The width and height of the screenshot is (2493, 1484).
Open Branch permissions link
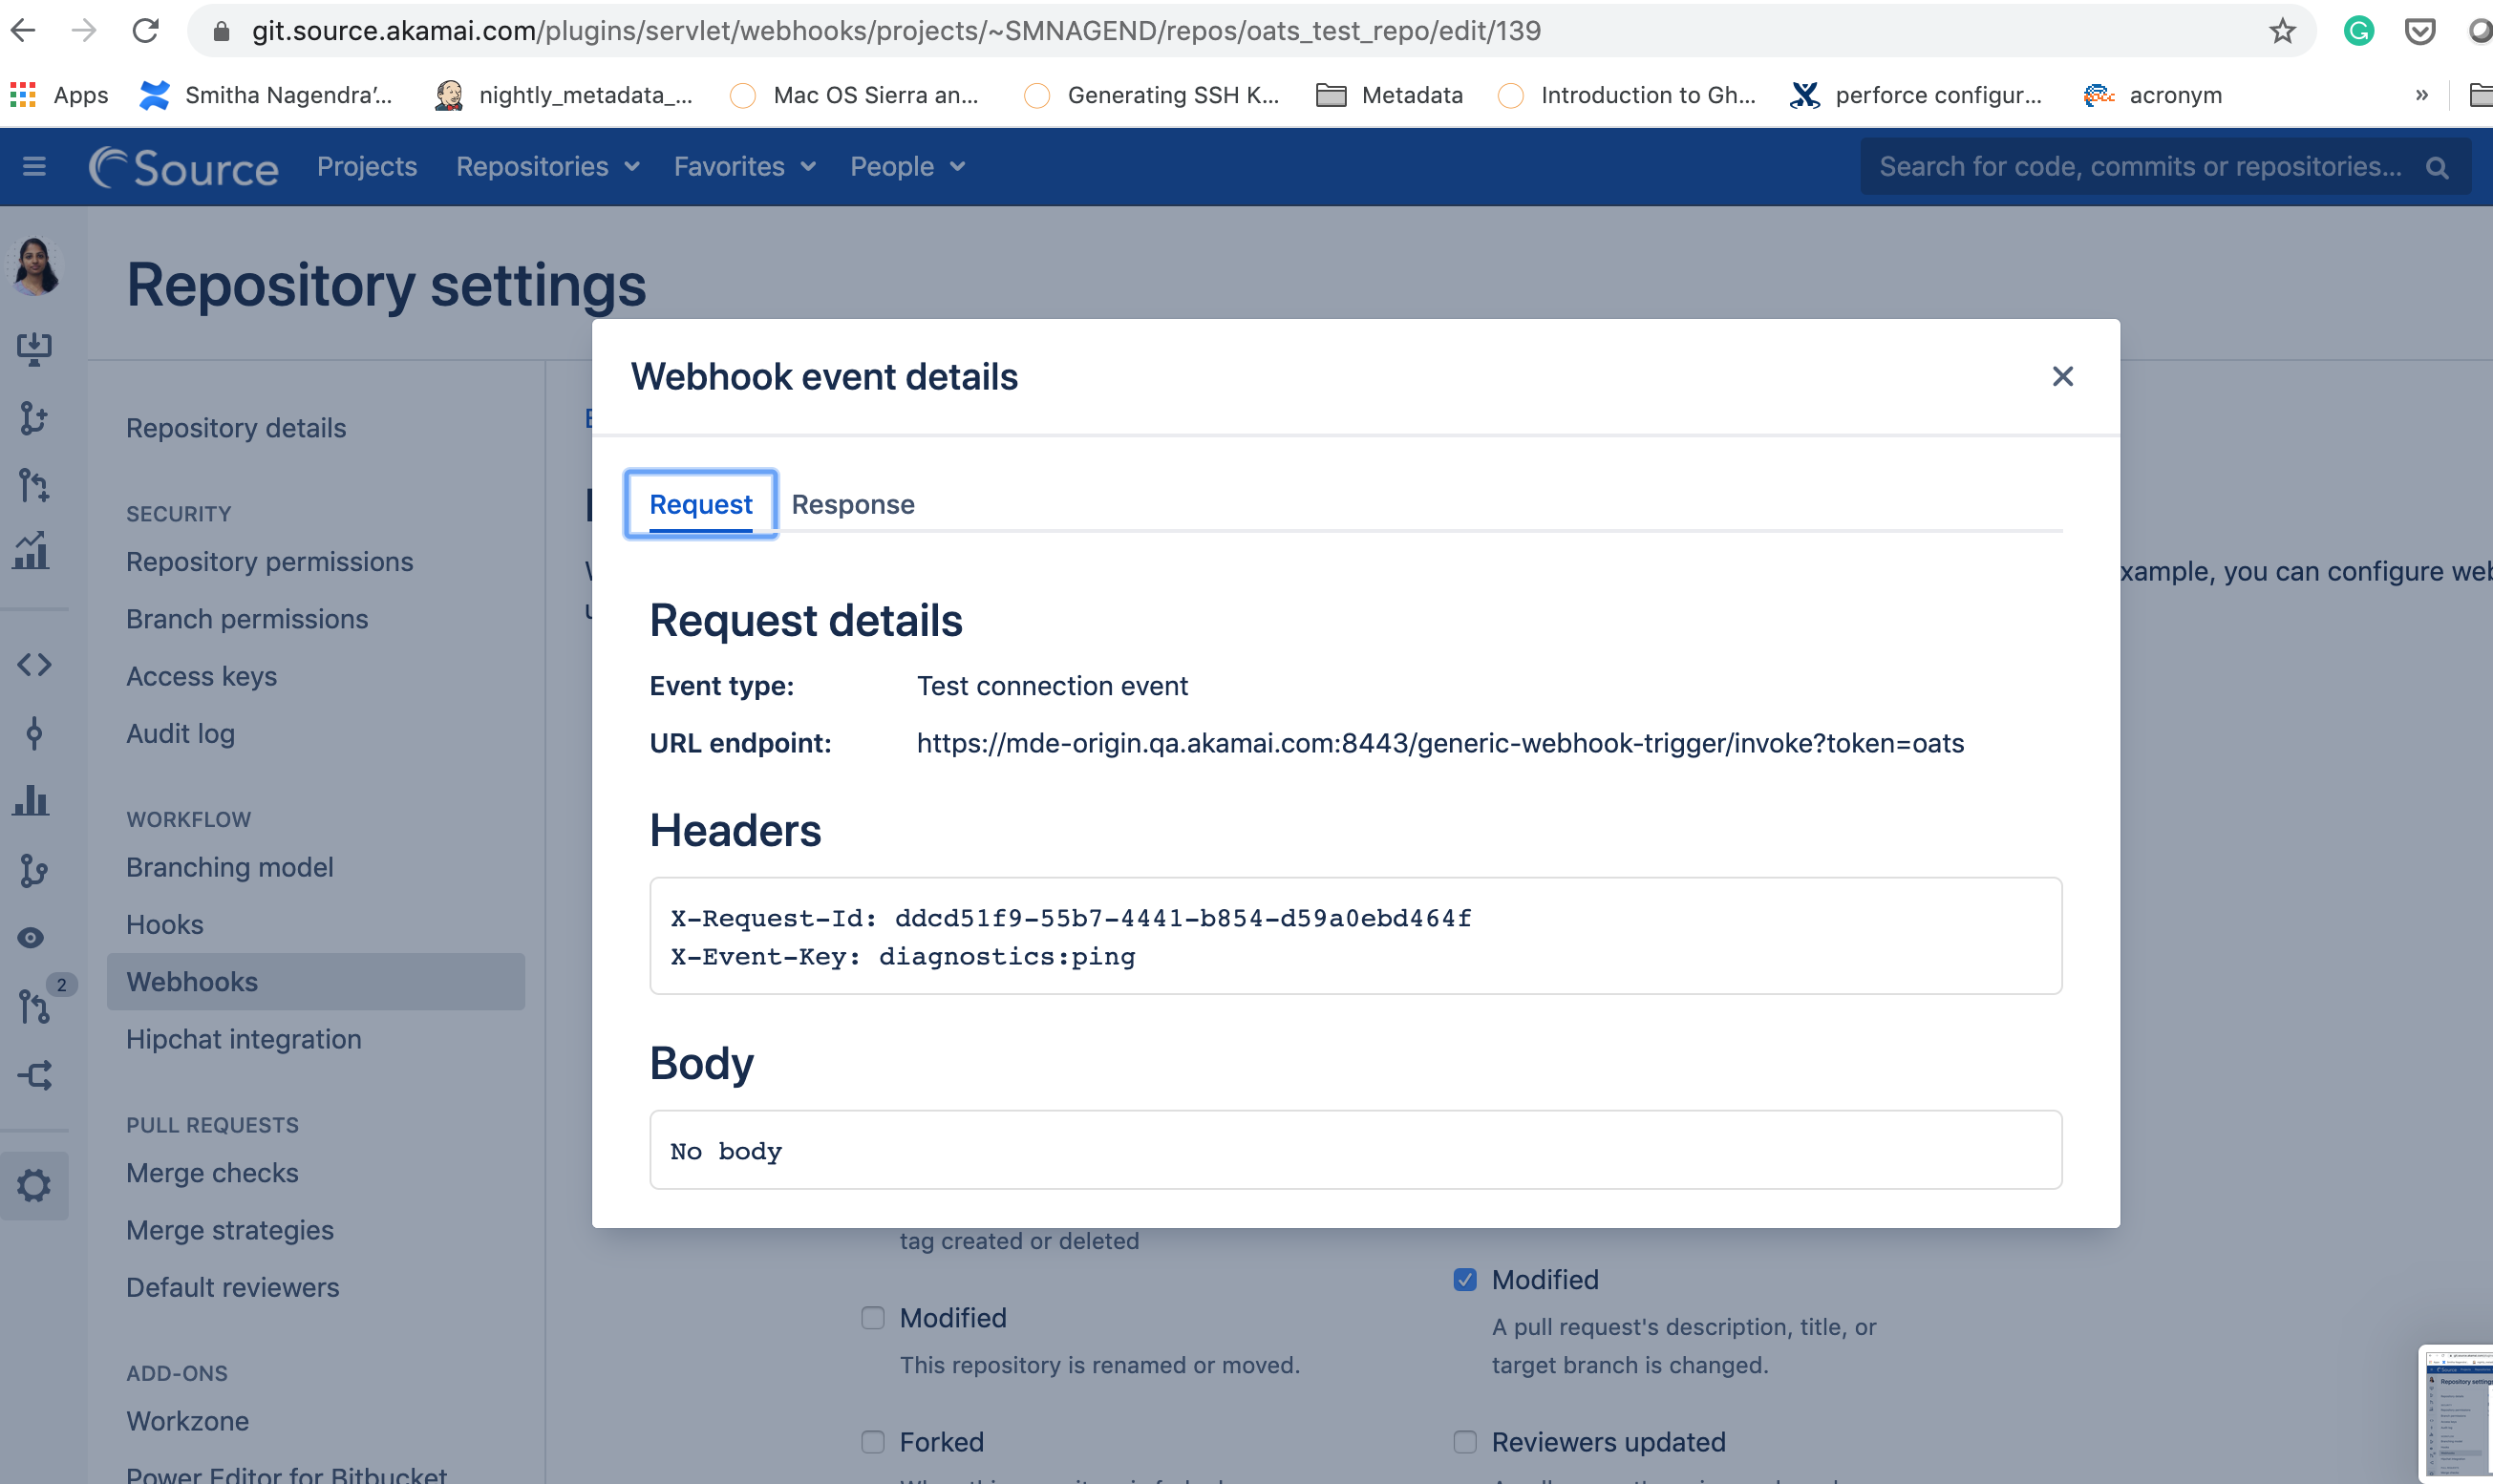[247, 619]
